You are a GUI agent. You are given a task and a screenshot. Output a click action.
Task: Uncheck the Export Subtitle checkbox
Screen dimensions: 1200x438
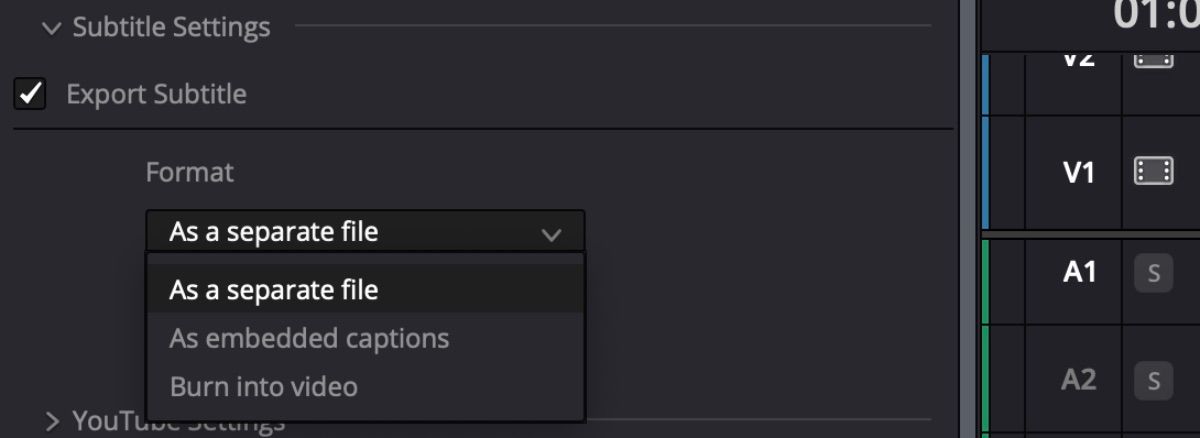(31, 95)
